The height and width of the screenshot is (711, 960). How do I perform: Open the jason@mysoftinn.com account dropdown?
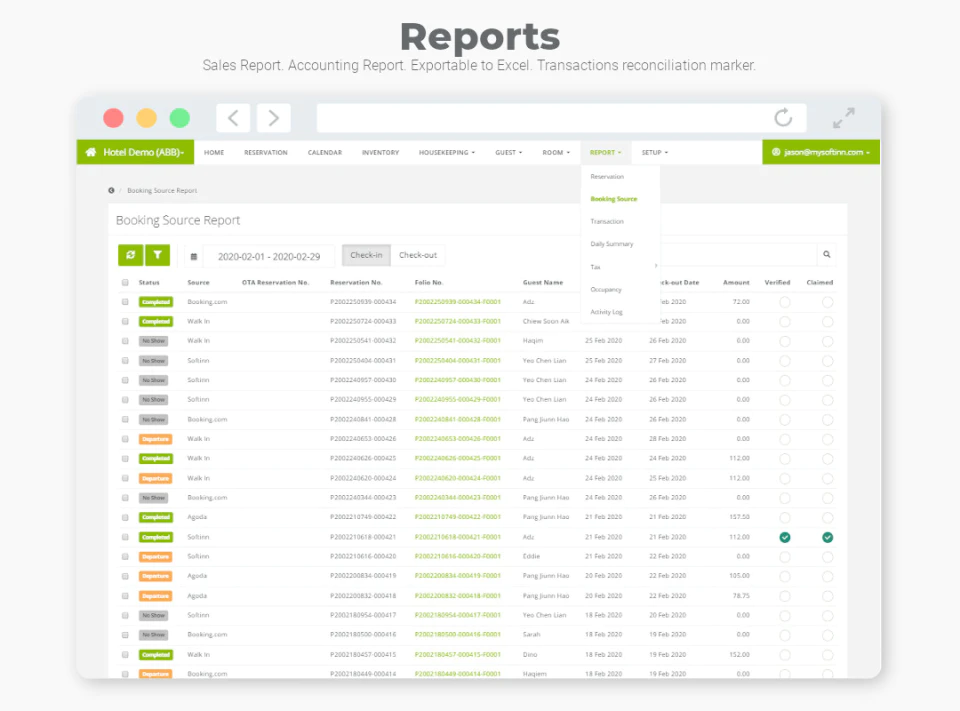click(821, 152)
